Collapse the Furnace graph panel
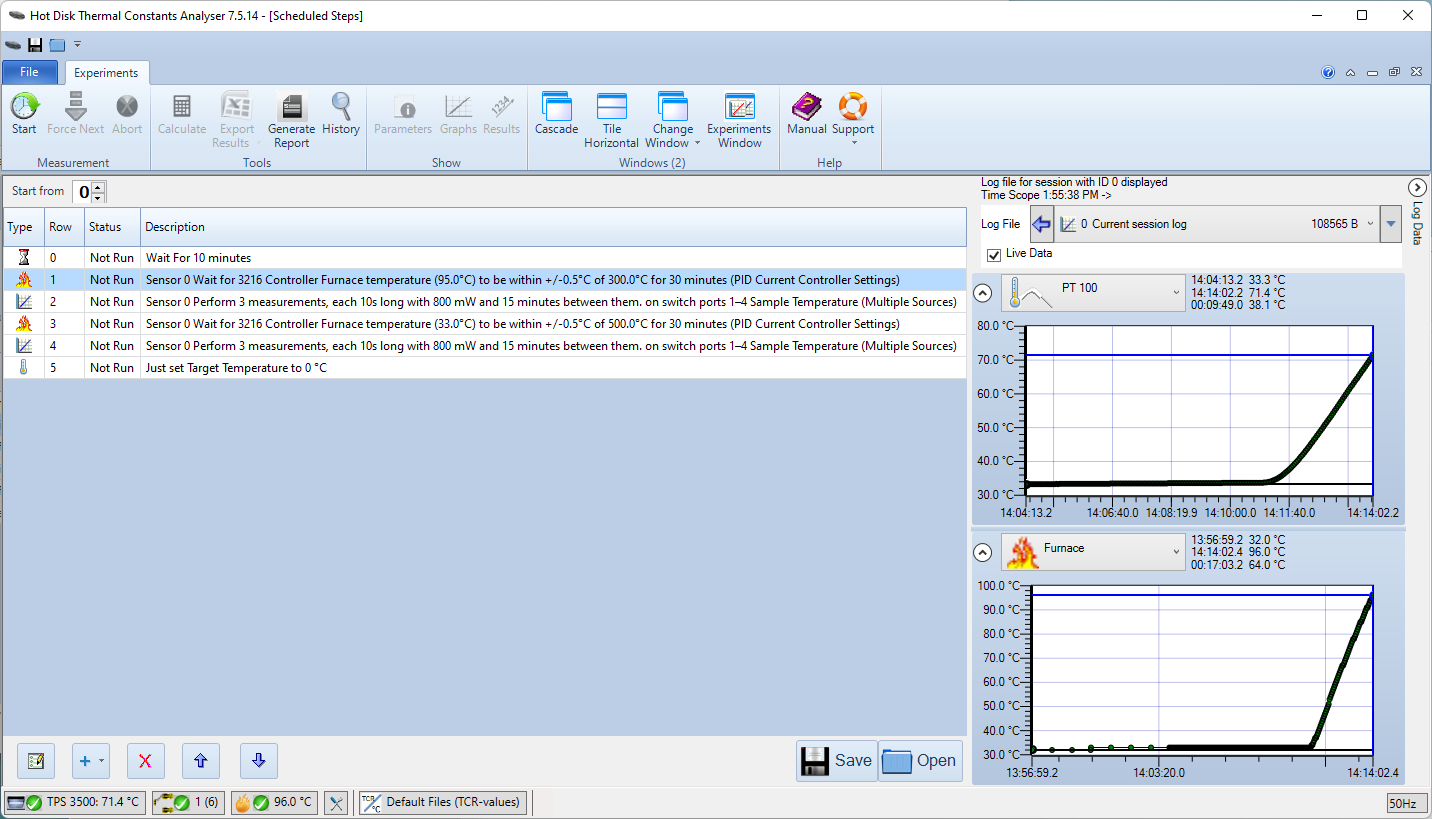This screenshot has height=819, width=1432. (x=983, y=552)
